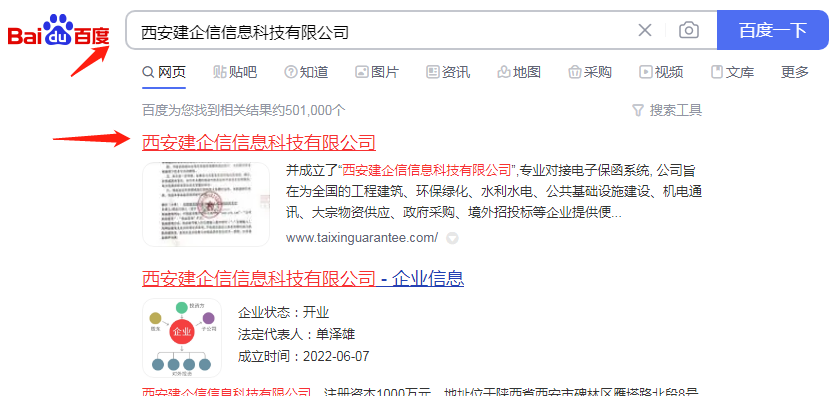Open the 更多 menu

tap(795, 72)
